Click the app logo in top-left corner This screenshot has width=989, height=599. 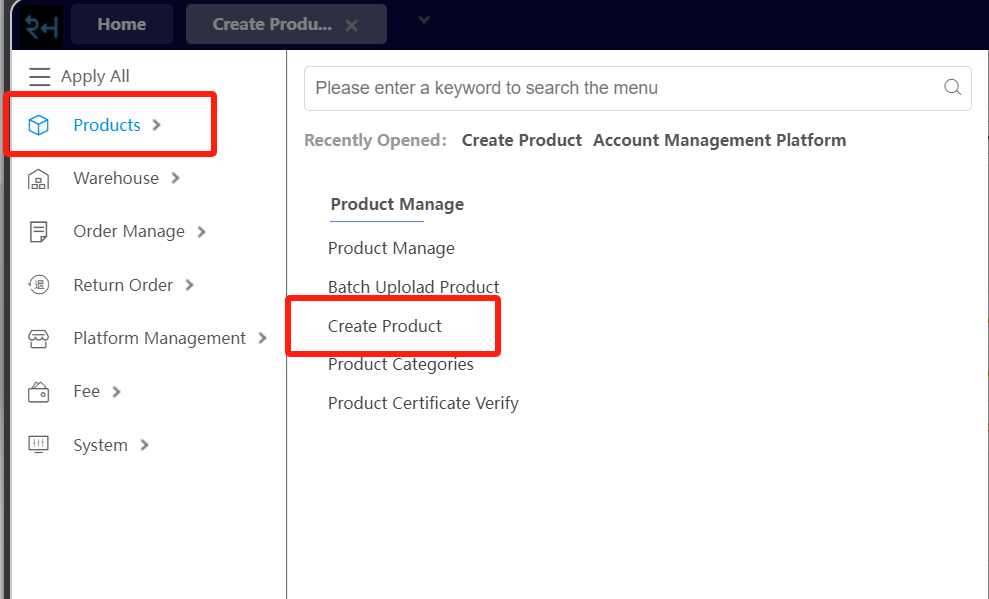[x=38, y=21]
